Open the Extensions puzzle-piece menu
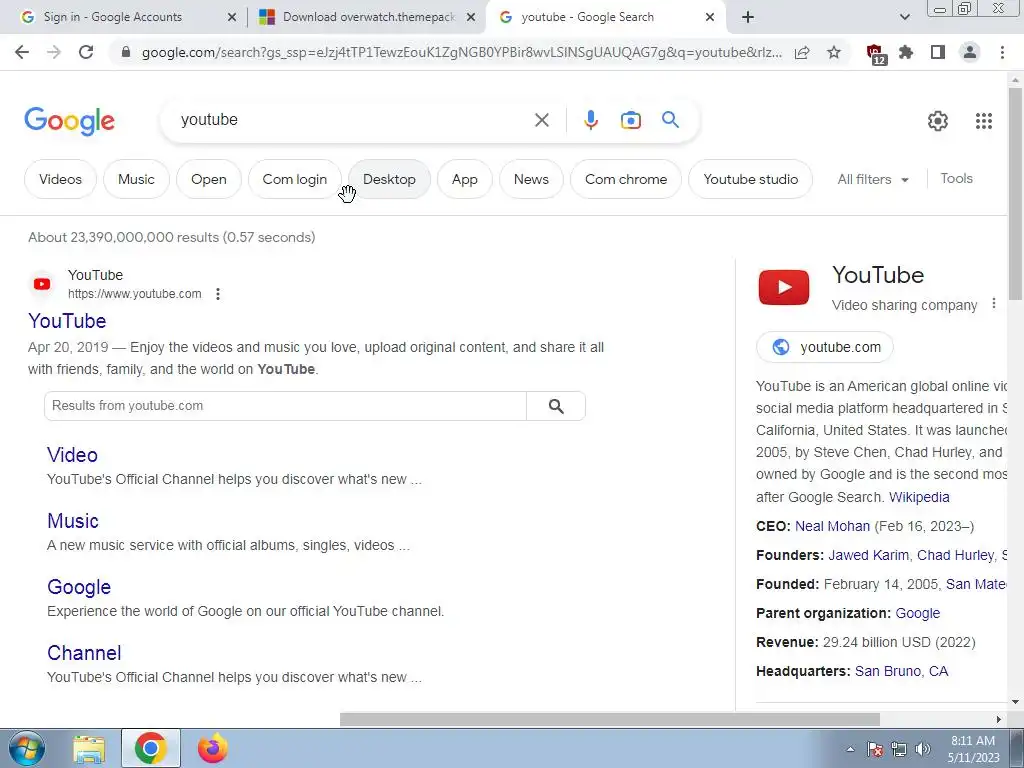This screenshot has height=768, width=1024. tap(906, 52)
